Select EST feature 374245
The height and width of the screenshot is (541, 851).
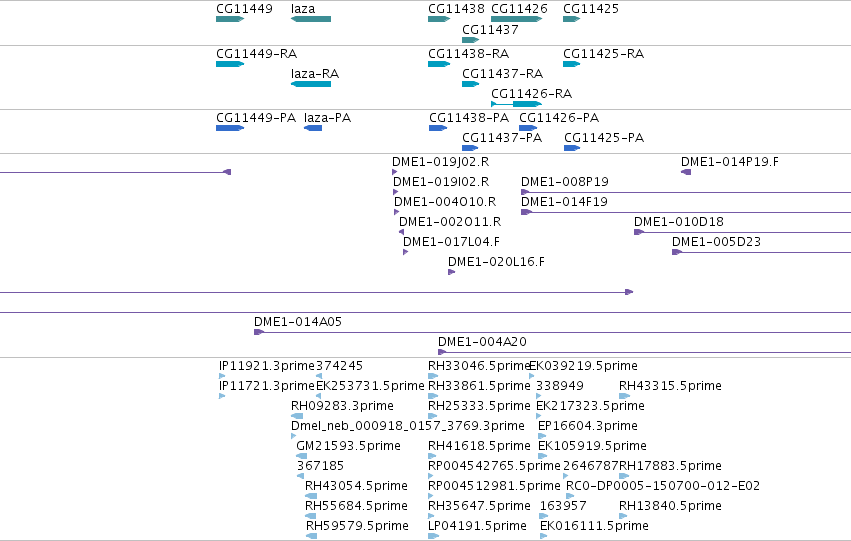[339, 366]
